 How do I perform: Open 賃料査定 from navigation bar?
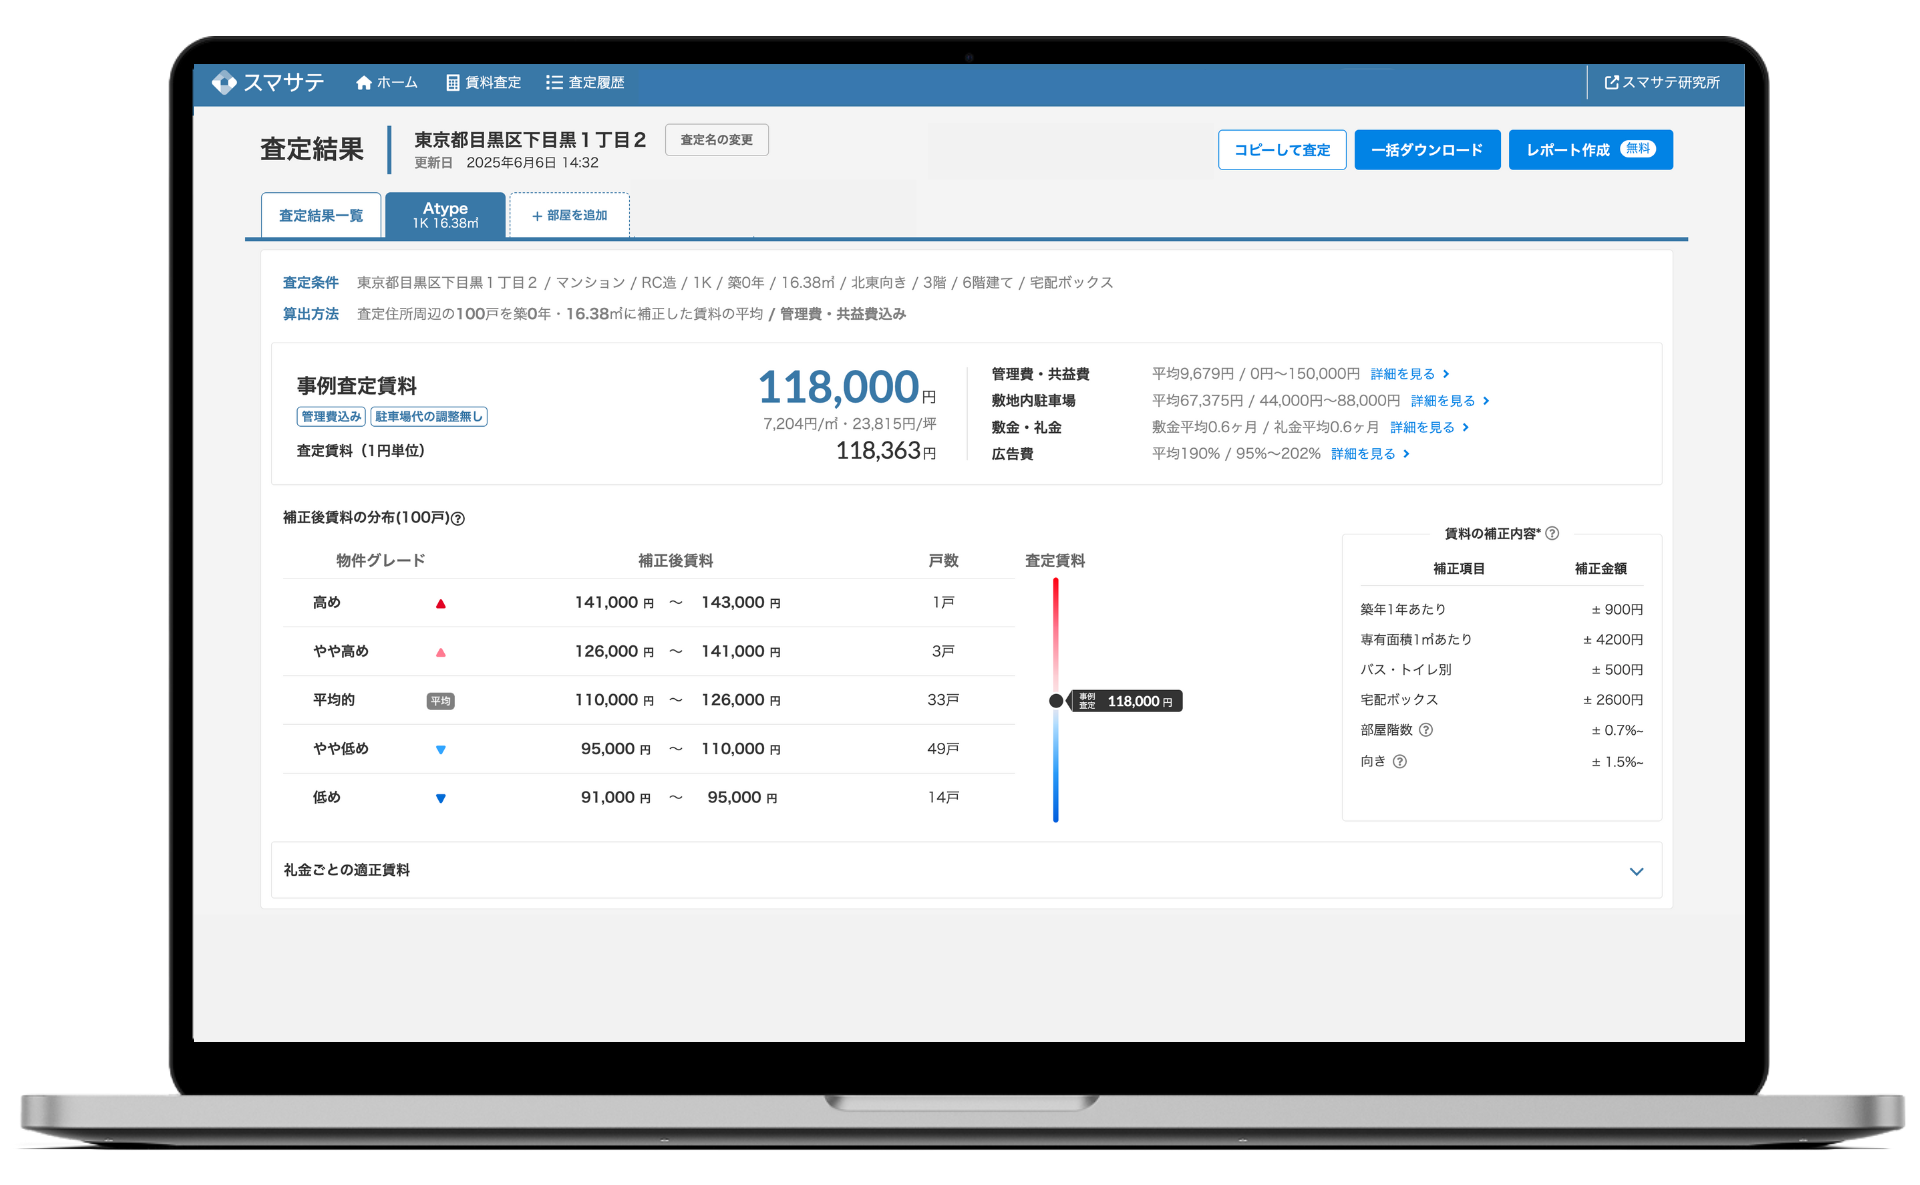tap(483, 83)
